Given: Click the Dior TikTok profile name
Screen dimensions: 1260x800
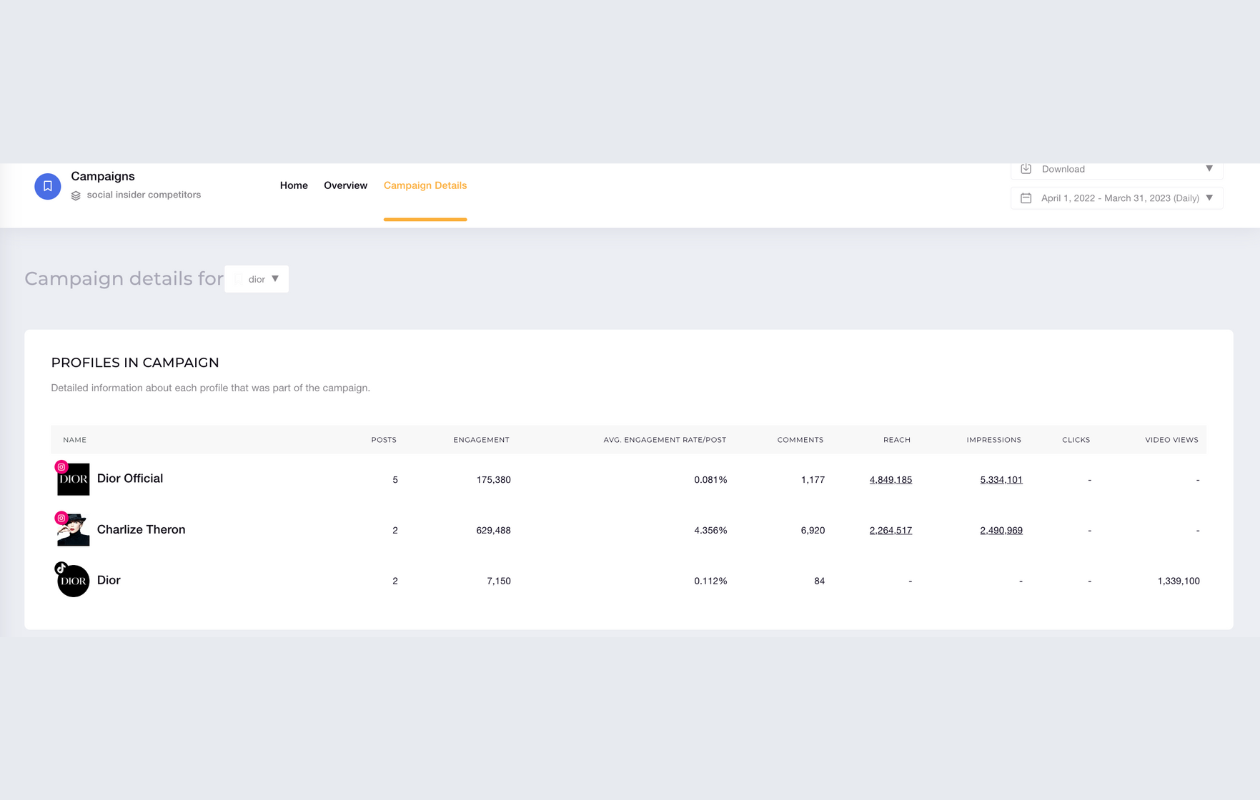Looking at the screenshot, I should 109,580.
